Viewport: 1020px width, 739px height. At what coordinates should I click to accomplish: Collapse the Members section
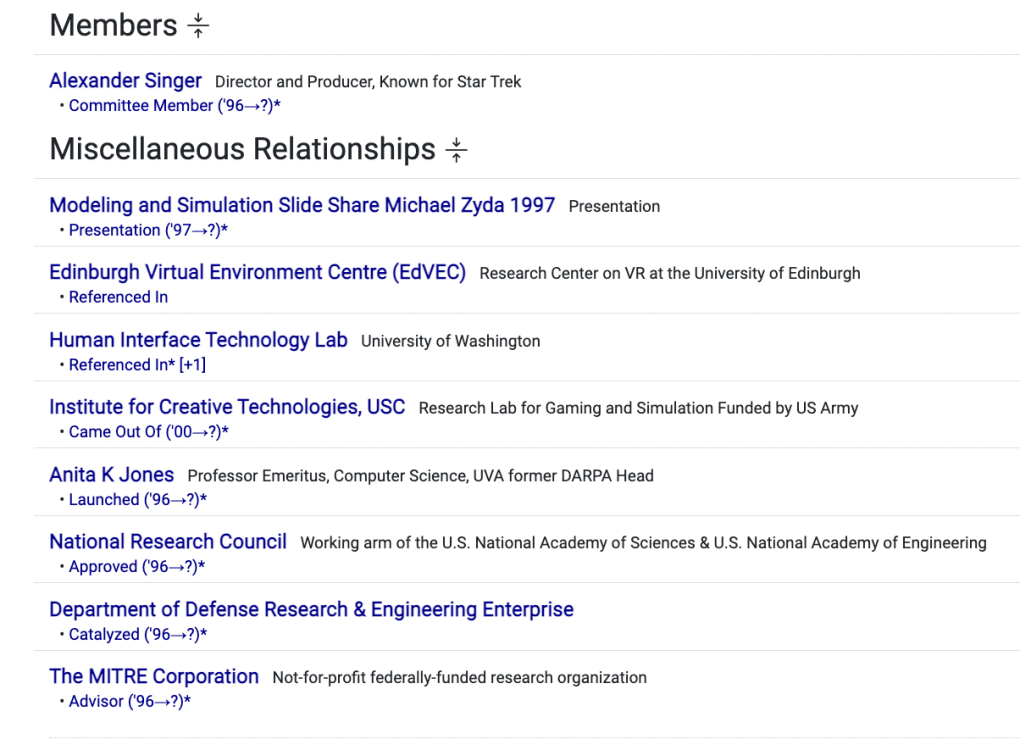(x=198, y=26)
